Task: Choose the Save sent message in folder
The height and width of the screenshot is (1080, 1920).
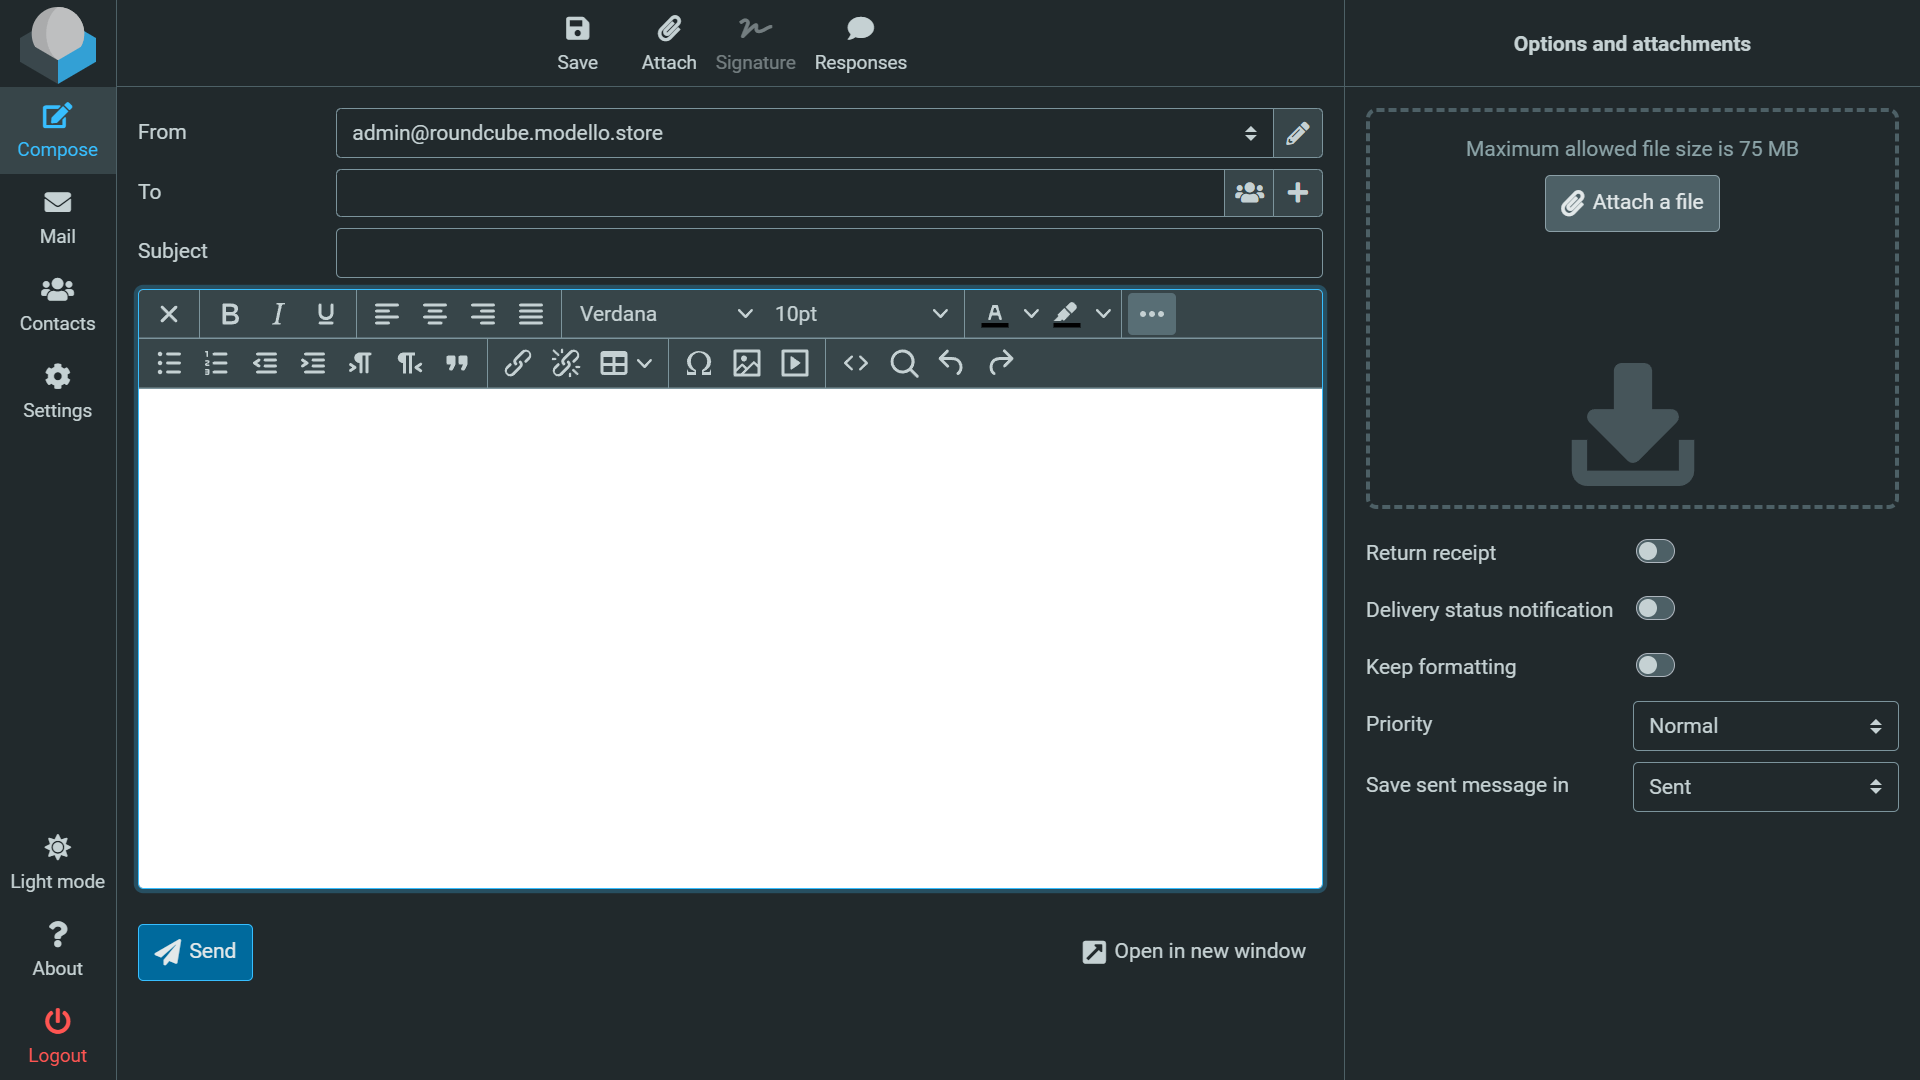Action: 1765,787
